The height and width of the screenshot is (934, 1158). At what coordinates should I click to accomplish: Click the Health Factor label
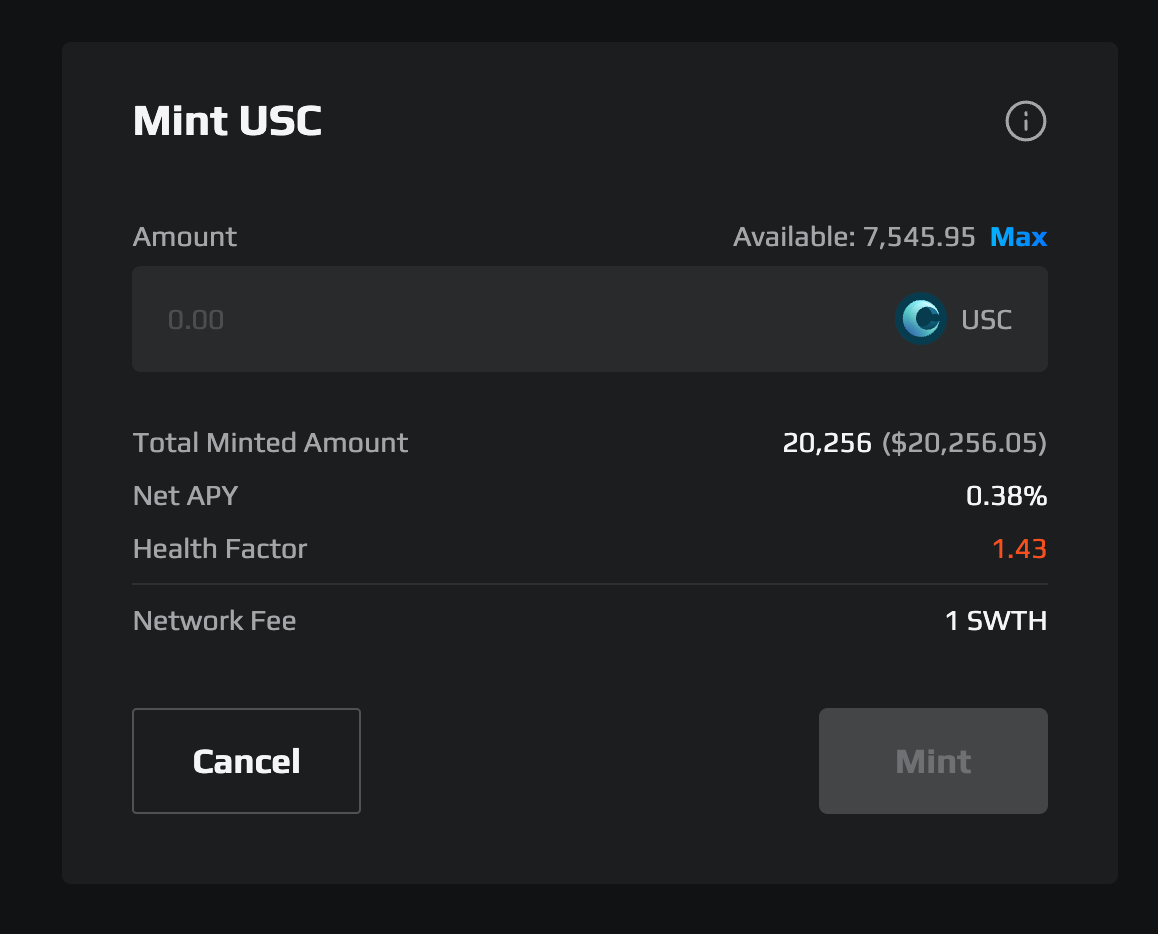tap(220, 549)
